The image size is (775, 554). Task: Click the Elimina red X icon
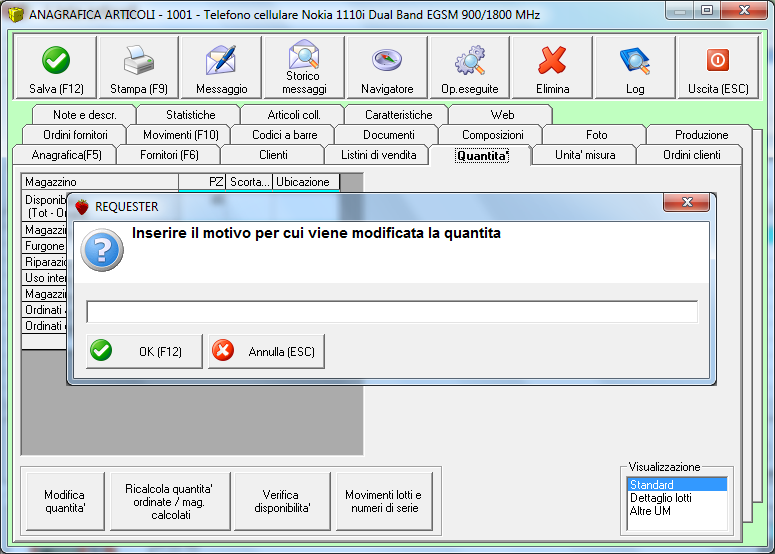pos(552,60)
